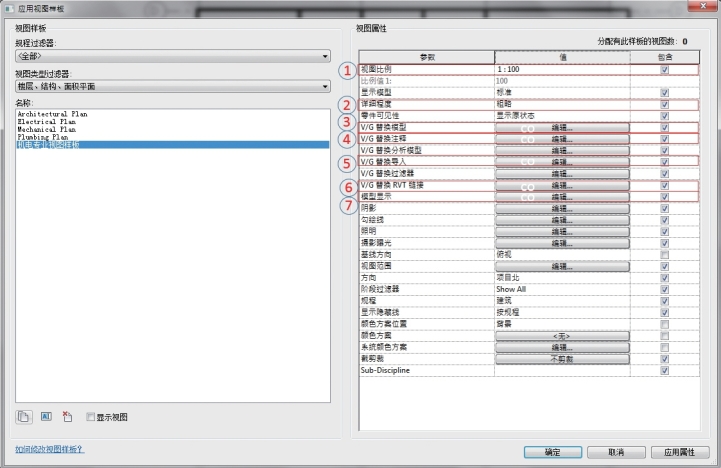Open the 如何修改视图样板 help link
Viewport: 721px width, 468px height.
point(50,450)
